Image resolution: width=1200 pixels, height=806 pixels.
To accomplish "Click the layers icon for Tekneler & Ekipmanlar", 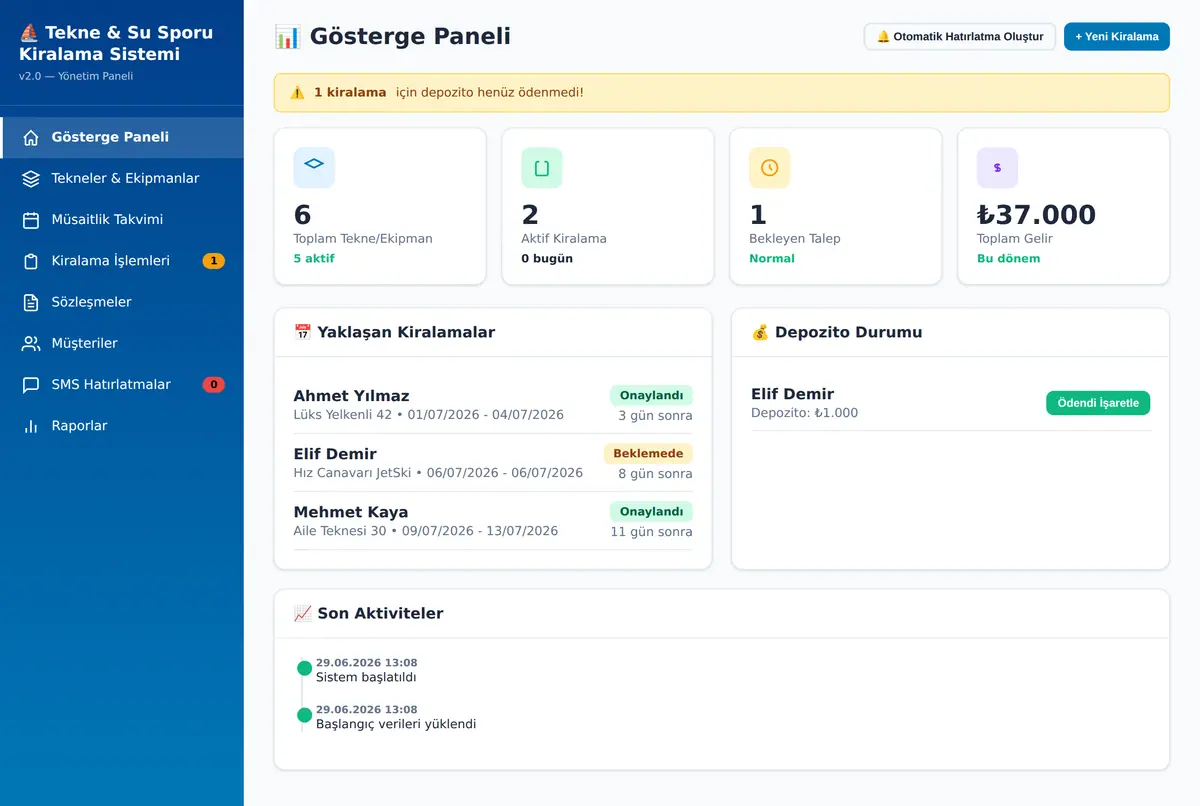I will click(x=31, y=179).
